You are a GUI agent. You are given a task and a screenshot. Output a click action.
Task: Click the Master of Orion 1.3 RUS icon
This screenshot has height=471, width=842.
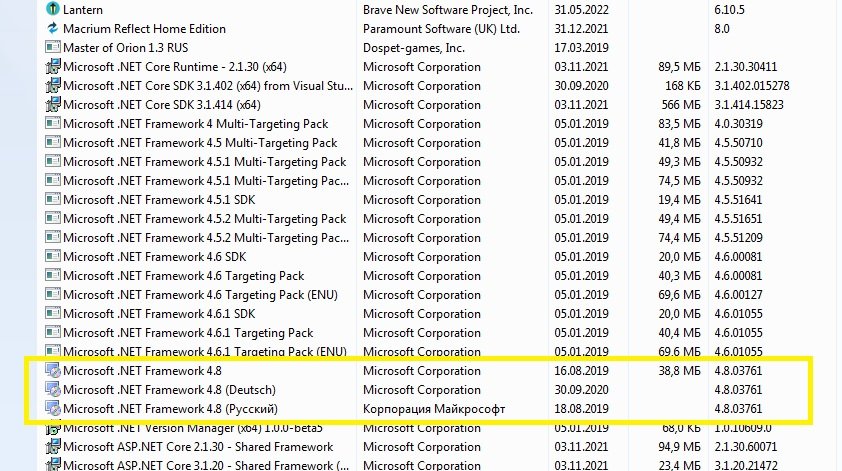[x=53, y=47]
